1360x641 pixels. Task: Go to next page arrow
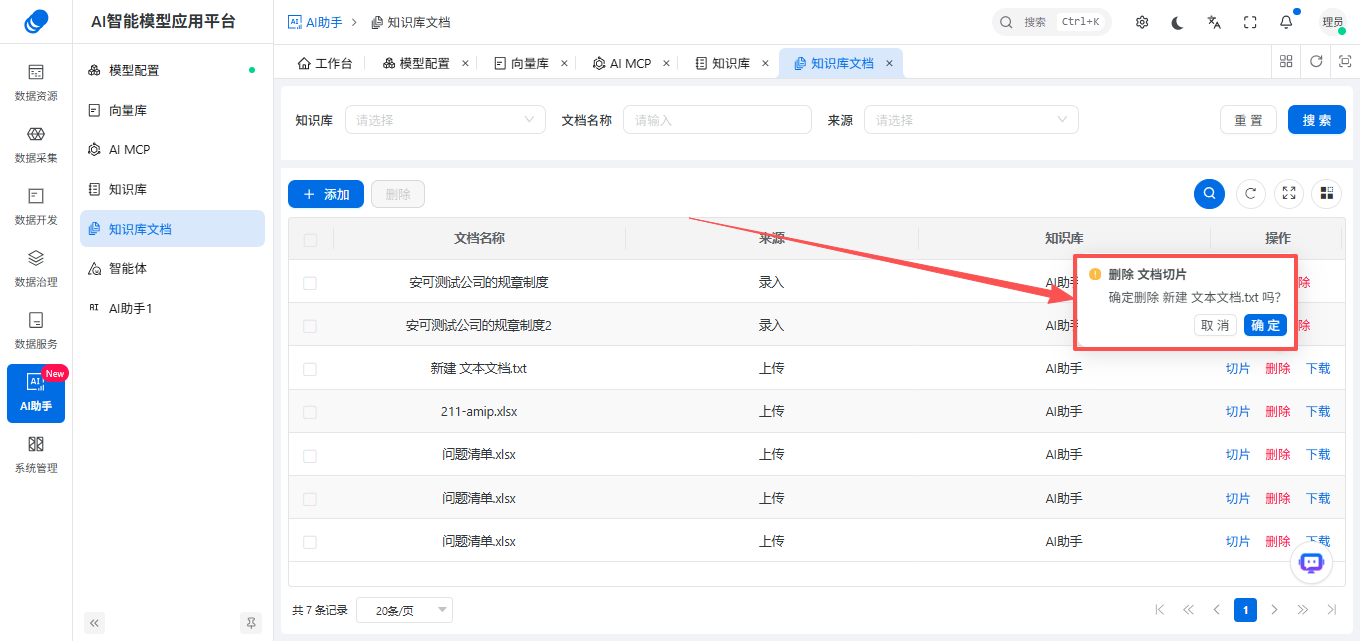(x=1274, y=610)
